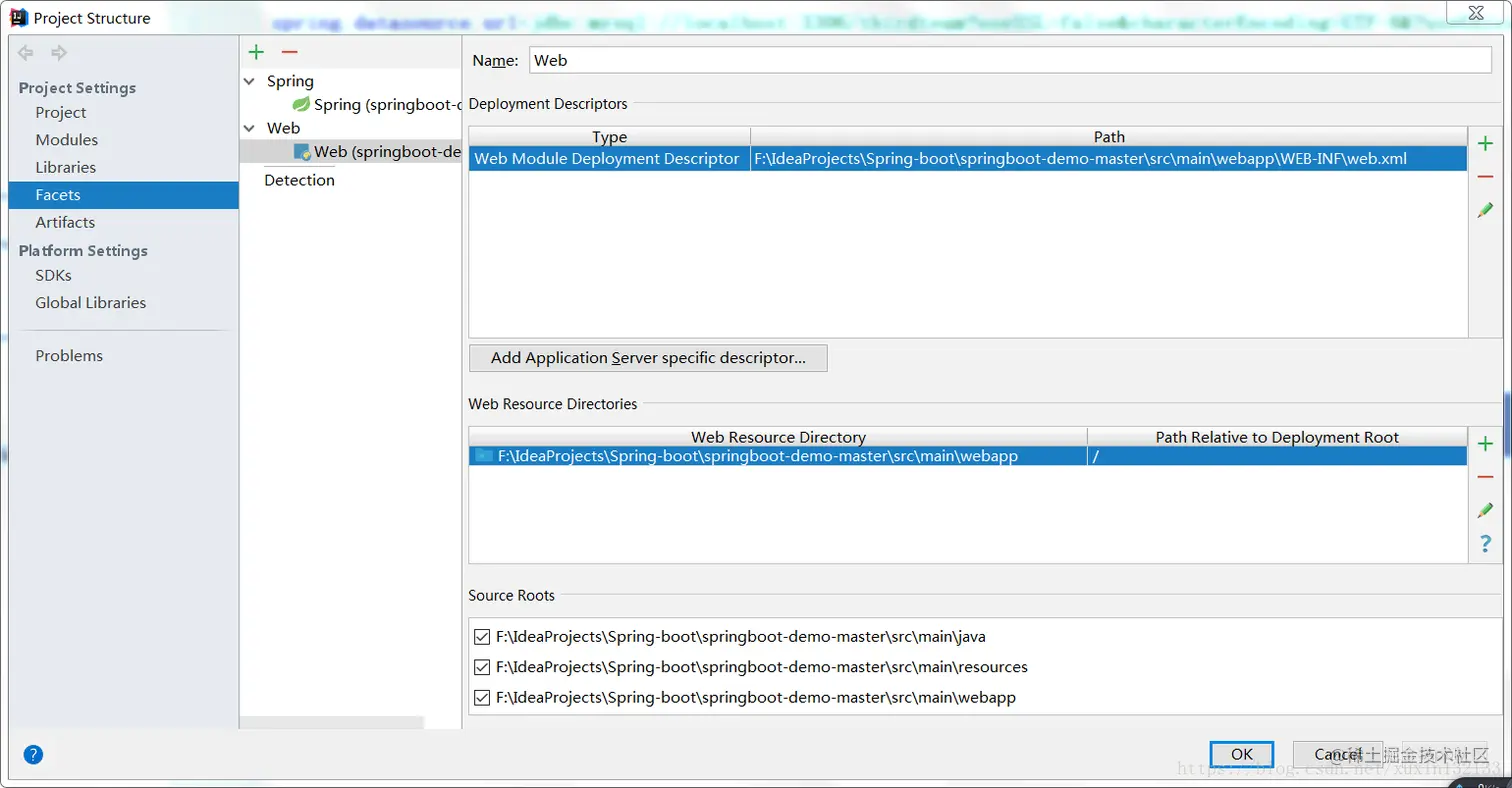The width and height of the screenshot is (1512, 788).
Task: Remove the selected facet with the minus icon
Action: (x=289, y=52)
